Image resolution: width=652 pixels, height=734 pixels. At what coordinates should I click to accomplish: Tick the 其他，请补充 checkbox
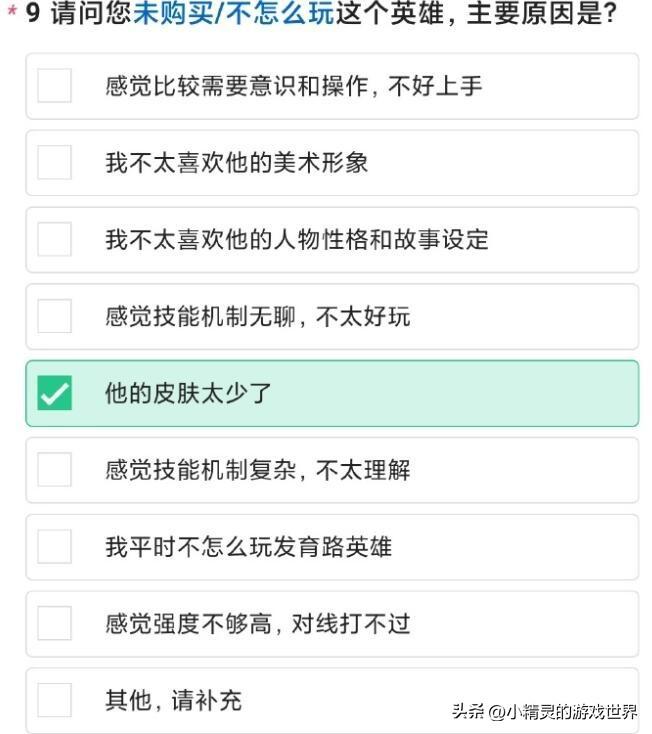pos(54,700)
